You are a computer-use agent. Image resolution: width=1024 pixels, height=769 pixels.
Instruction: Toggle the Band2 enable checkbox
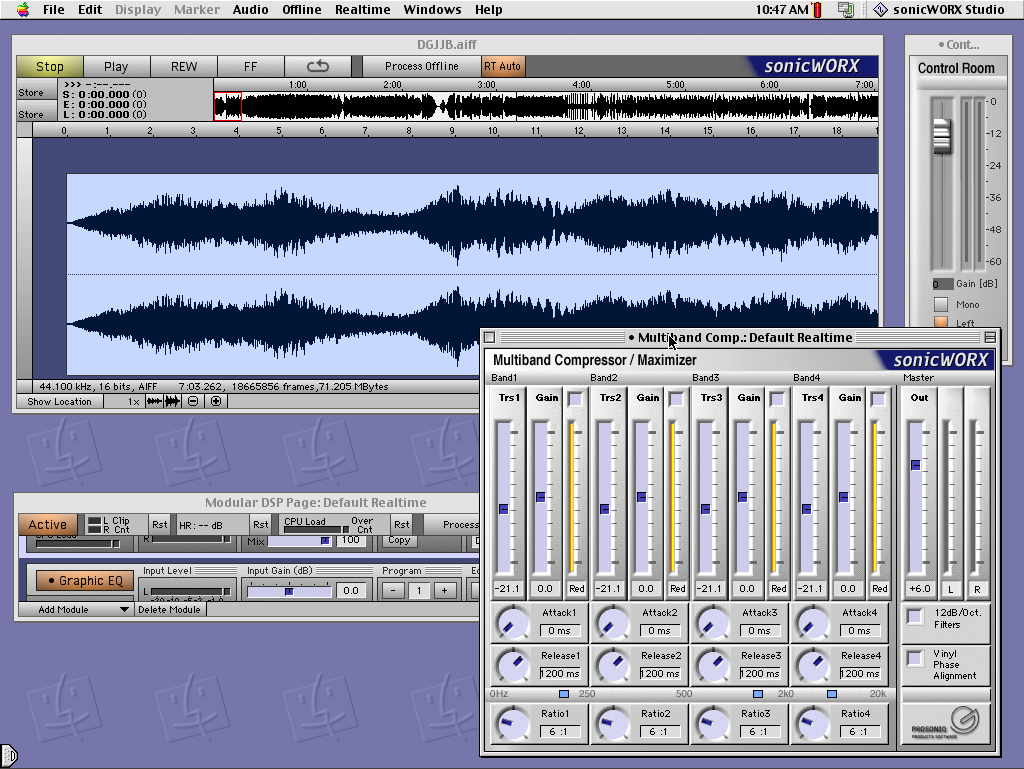pyautogui.click(x=676, y=398)
